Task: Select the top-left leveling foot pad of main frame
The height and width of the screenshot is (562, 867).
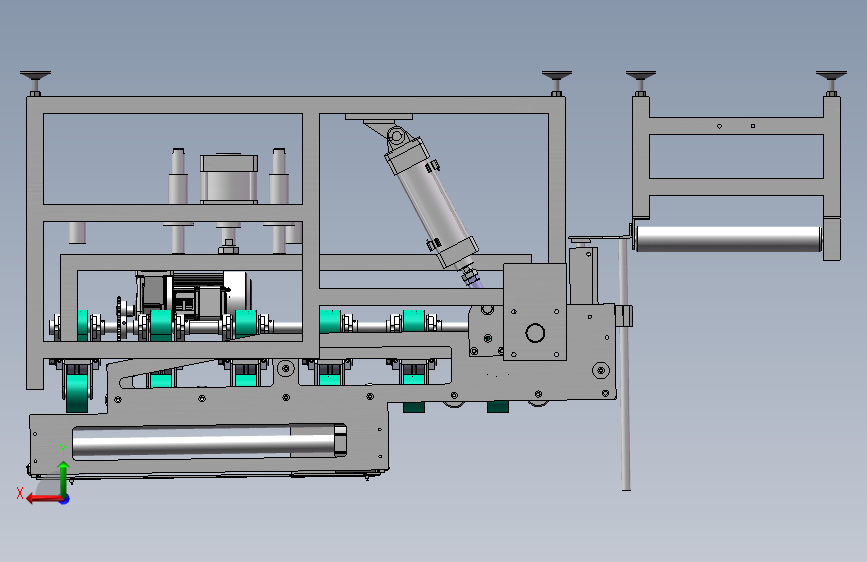Action: click(x=35, y=75)
